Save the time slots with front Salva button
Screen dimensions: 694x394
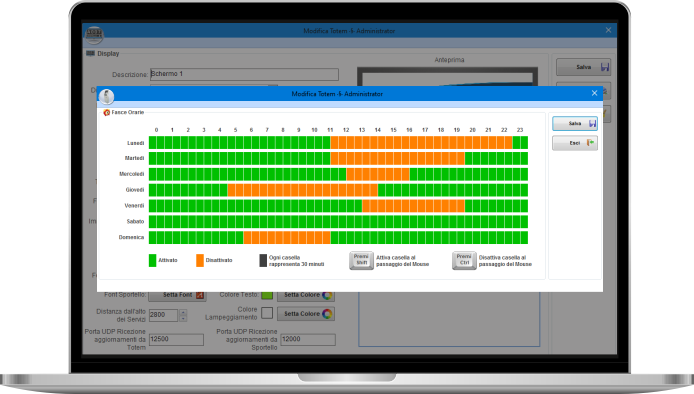click(574, 124)
